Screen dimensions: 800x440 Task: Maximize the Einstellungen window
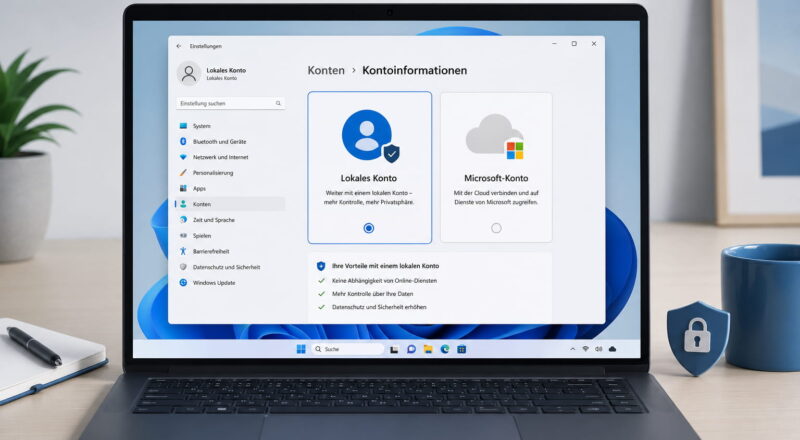(574, 44)
